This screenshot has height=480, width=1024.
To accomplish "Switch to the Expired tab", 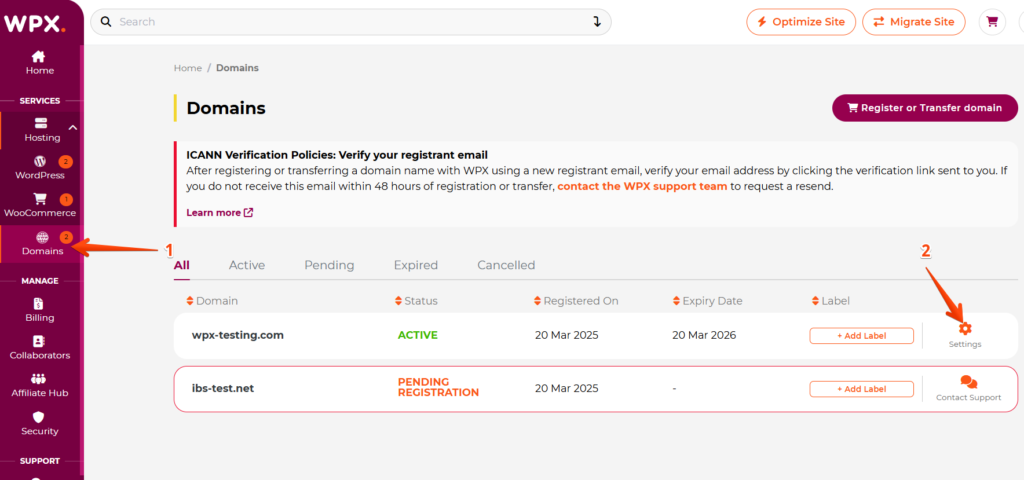I will tap(415, 265).
